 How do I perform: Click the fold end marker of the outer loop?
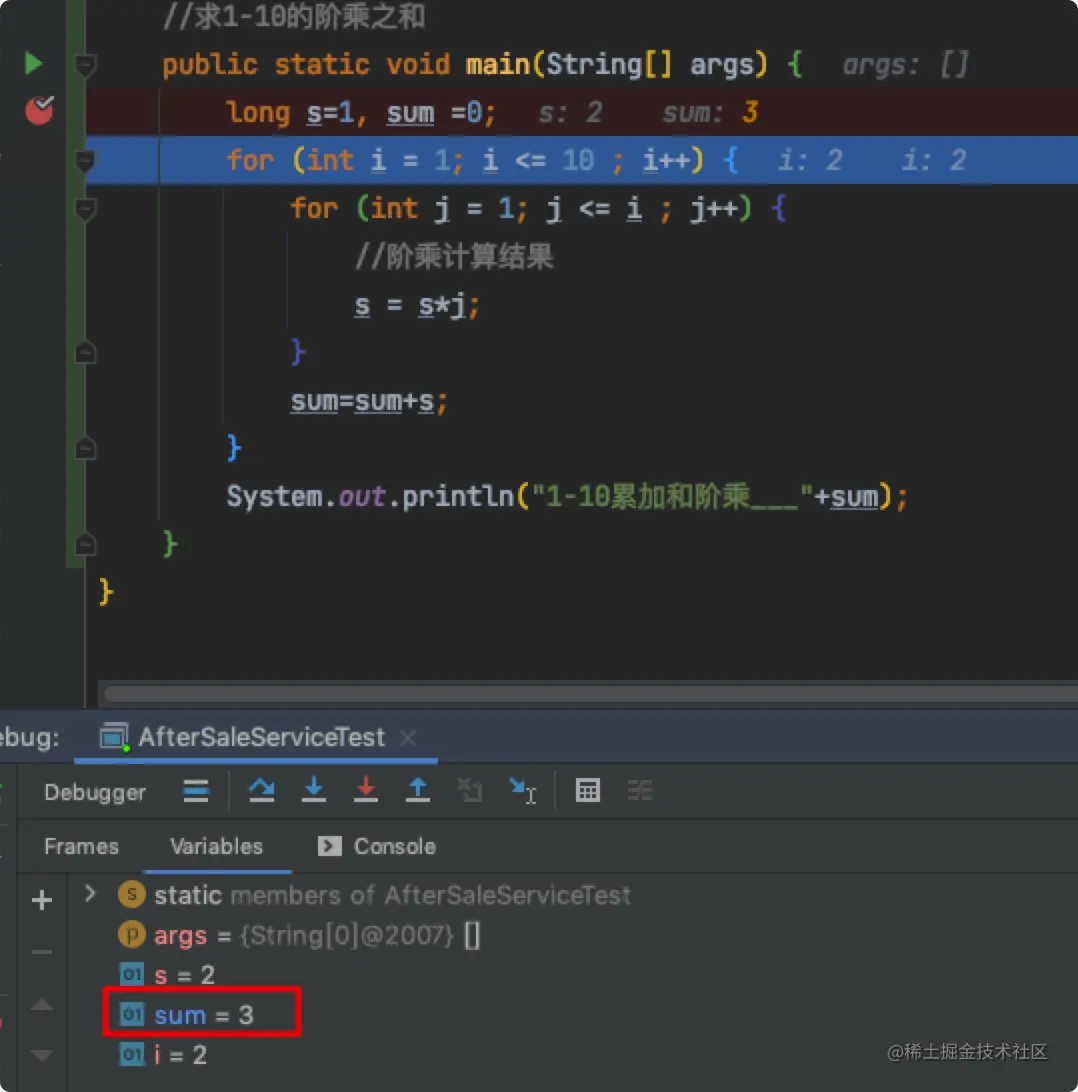[x=85, y=448]
